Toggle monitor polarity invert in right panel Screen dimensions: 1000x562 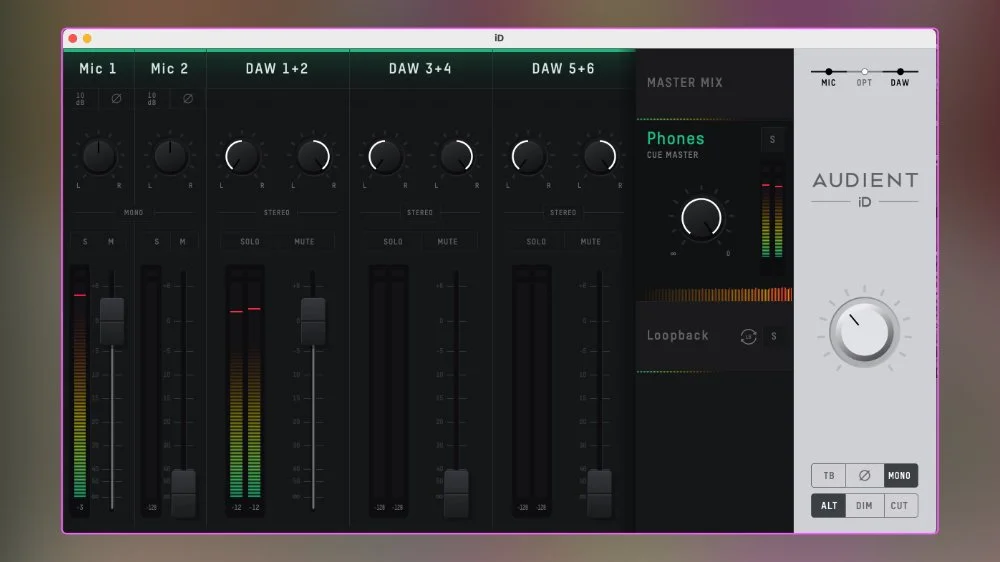[864, 476]
